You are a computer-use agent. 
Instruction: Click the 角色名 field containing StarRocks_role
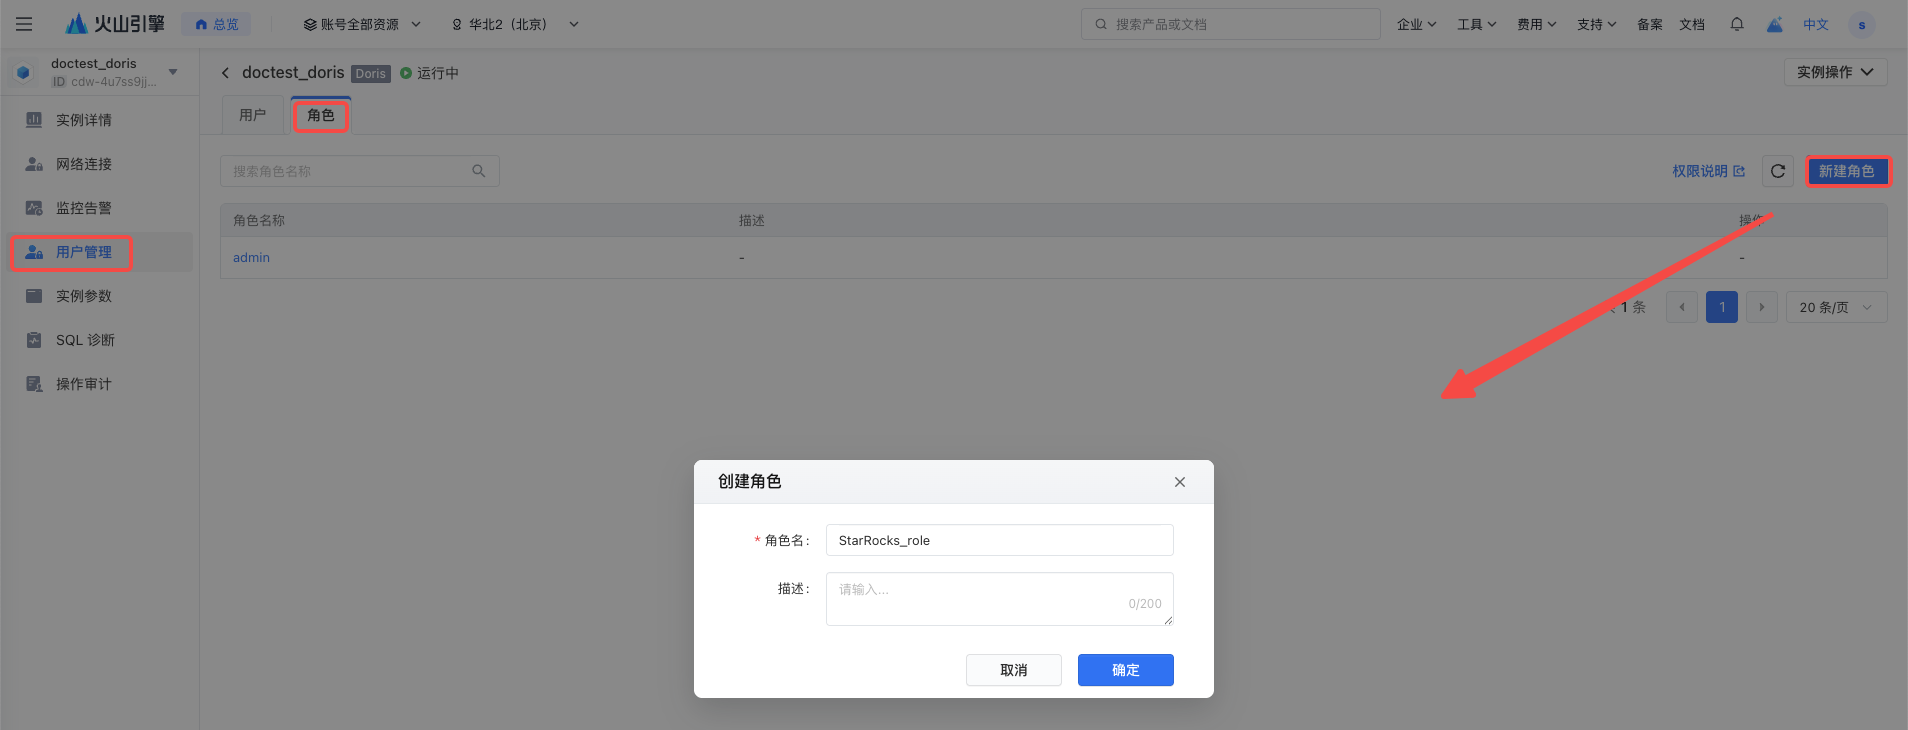pos(1000,540)
